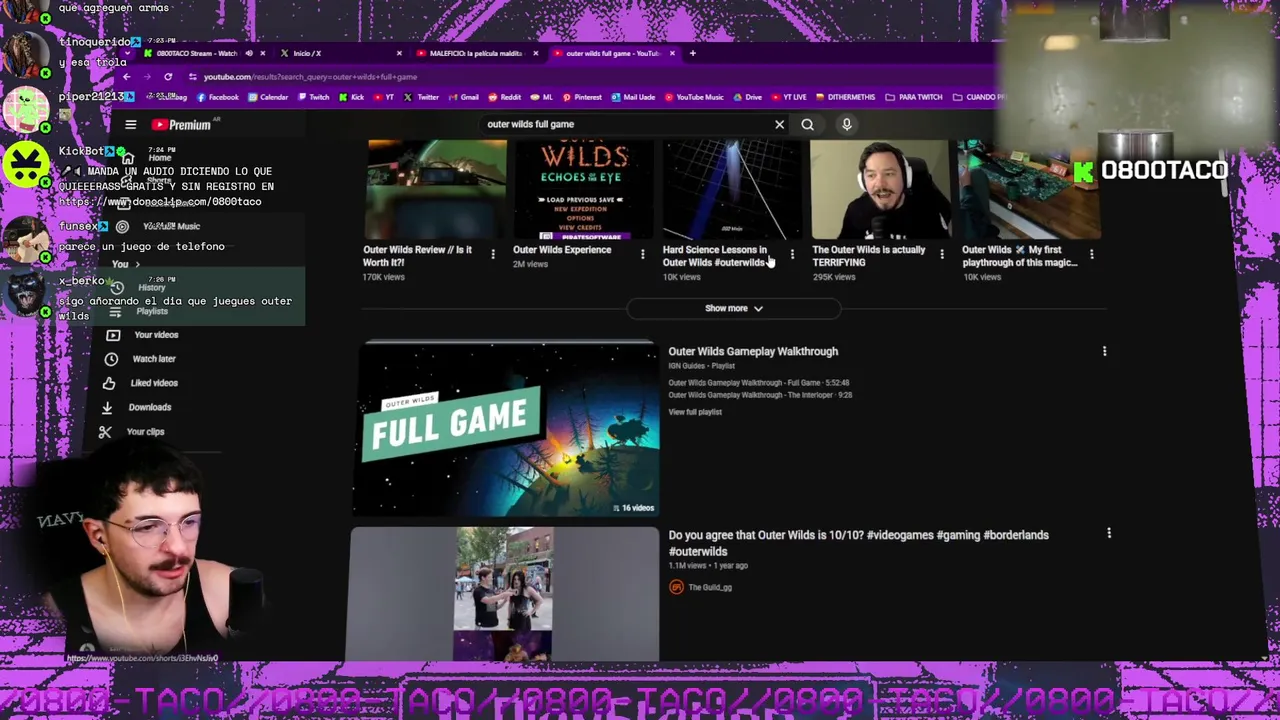Viewport: 1280px width, 720px height.
Task: Switch to the Inicio / X browser tab
Action: point(307,53)
